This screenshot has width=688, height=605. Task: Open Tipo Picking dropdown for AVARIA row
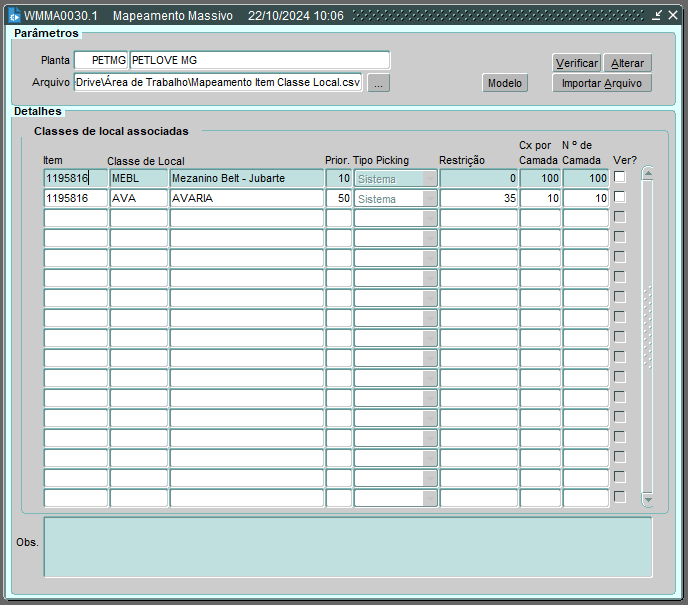pyautogui.click(x=430, y=198)
